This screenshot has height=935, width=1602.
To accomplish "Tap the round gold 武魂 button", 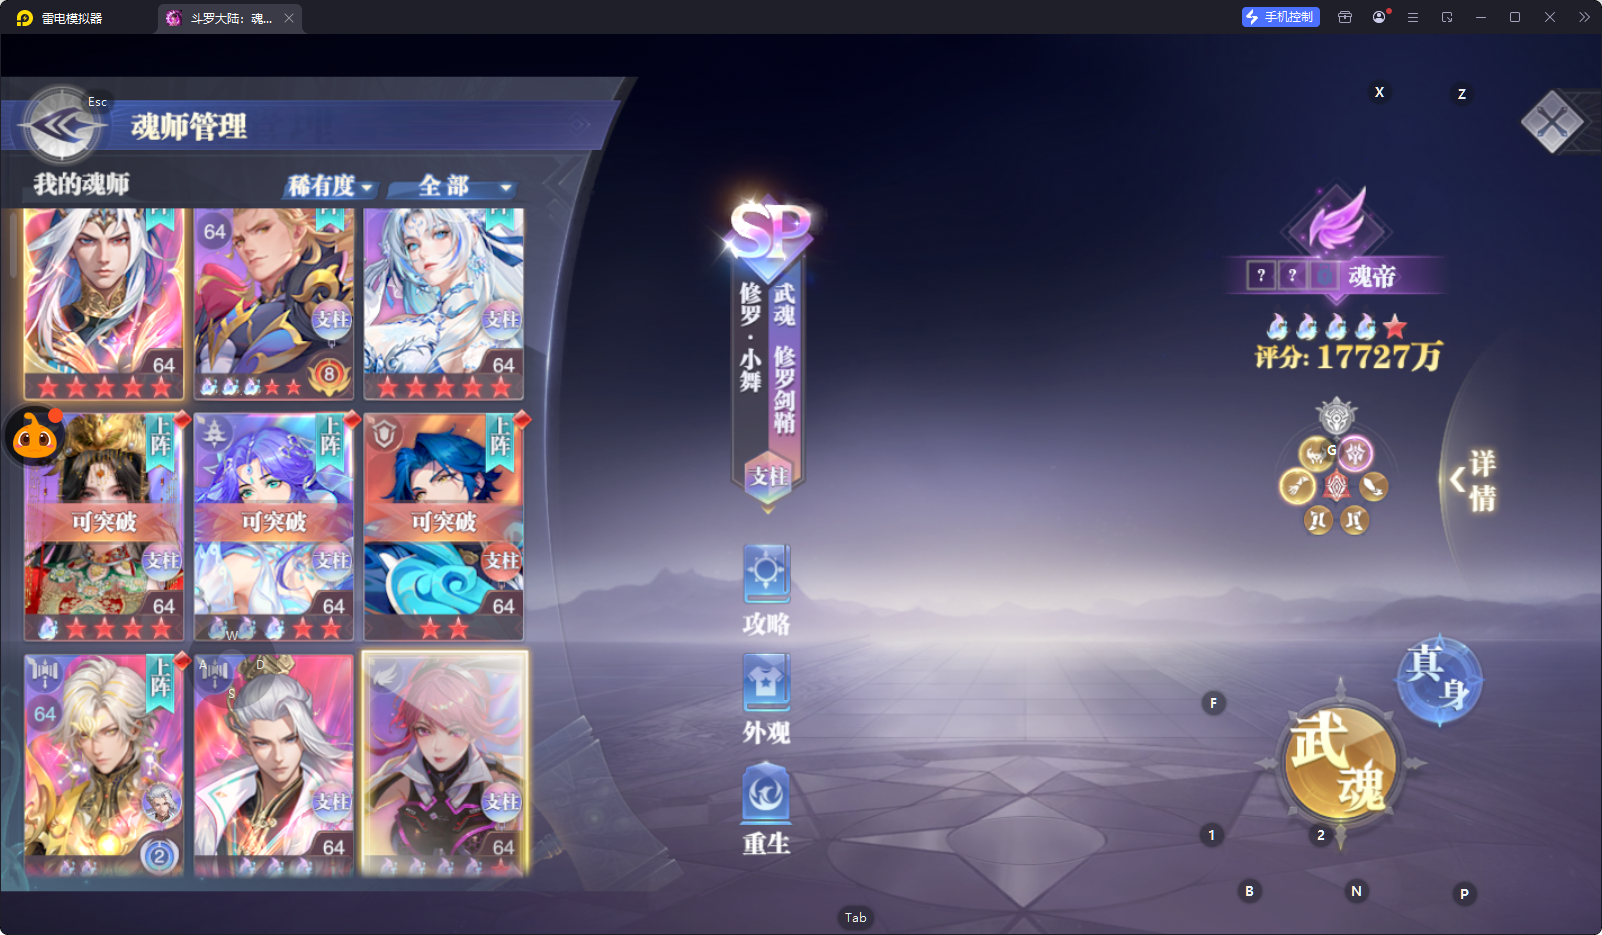I will click(x=1340, y=763).
